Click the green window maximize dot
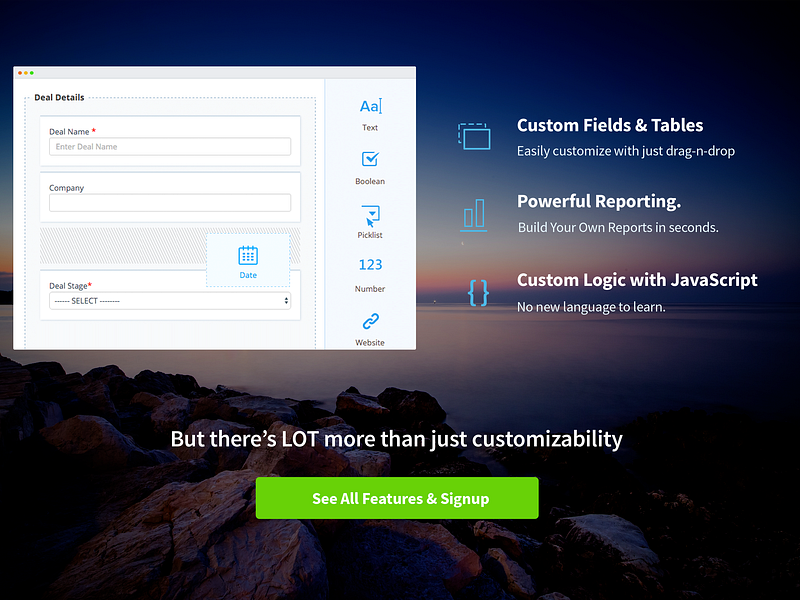The image size is (800, 600). coord(32,73)
